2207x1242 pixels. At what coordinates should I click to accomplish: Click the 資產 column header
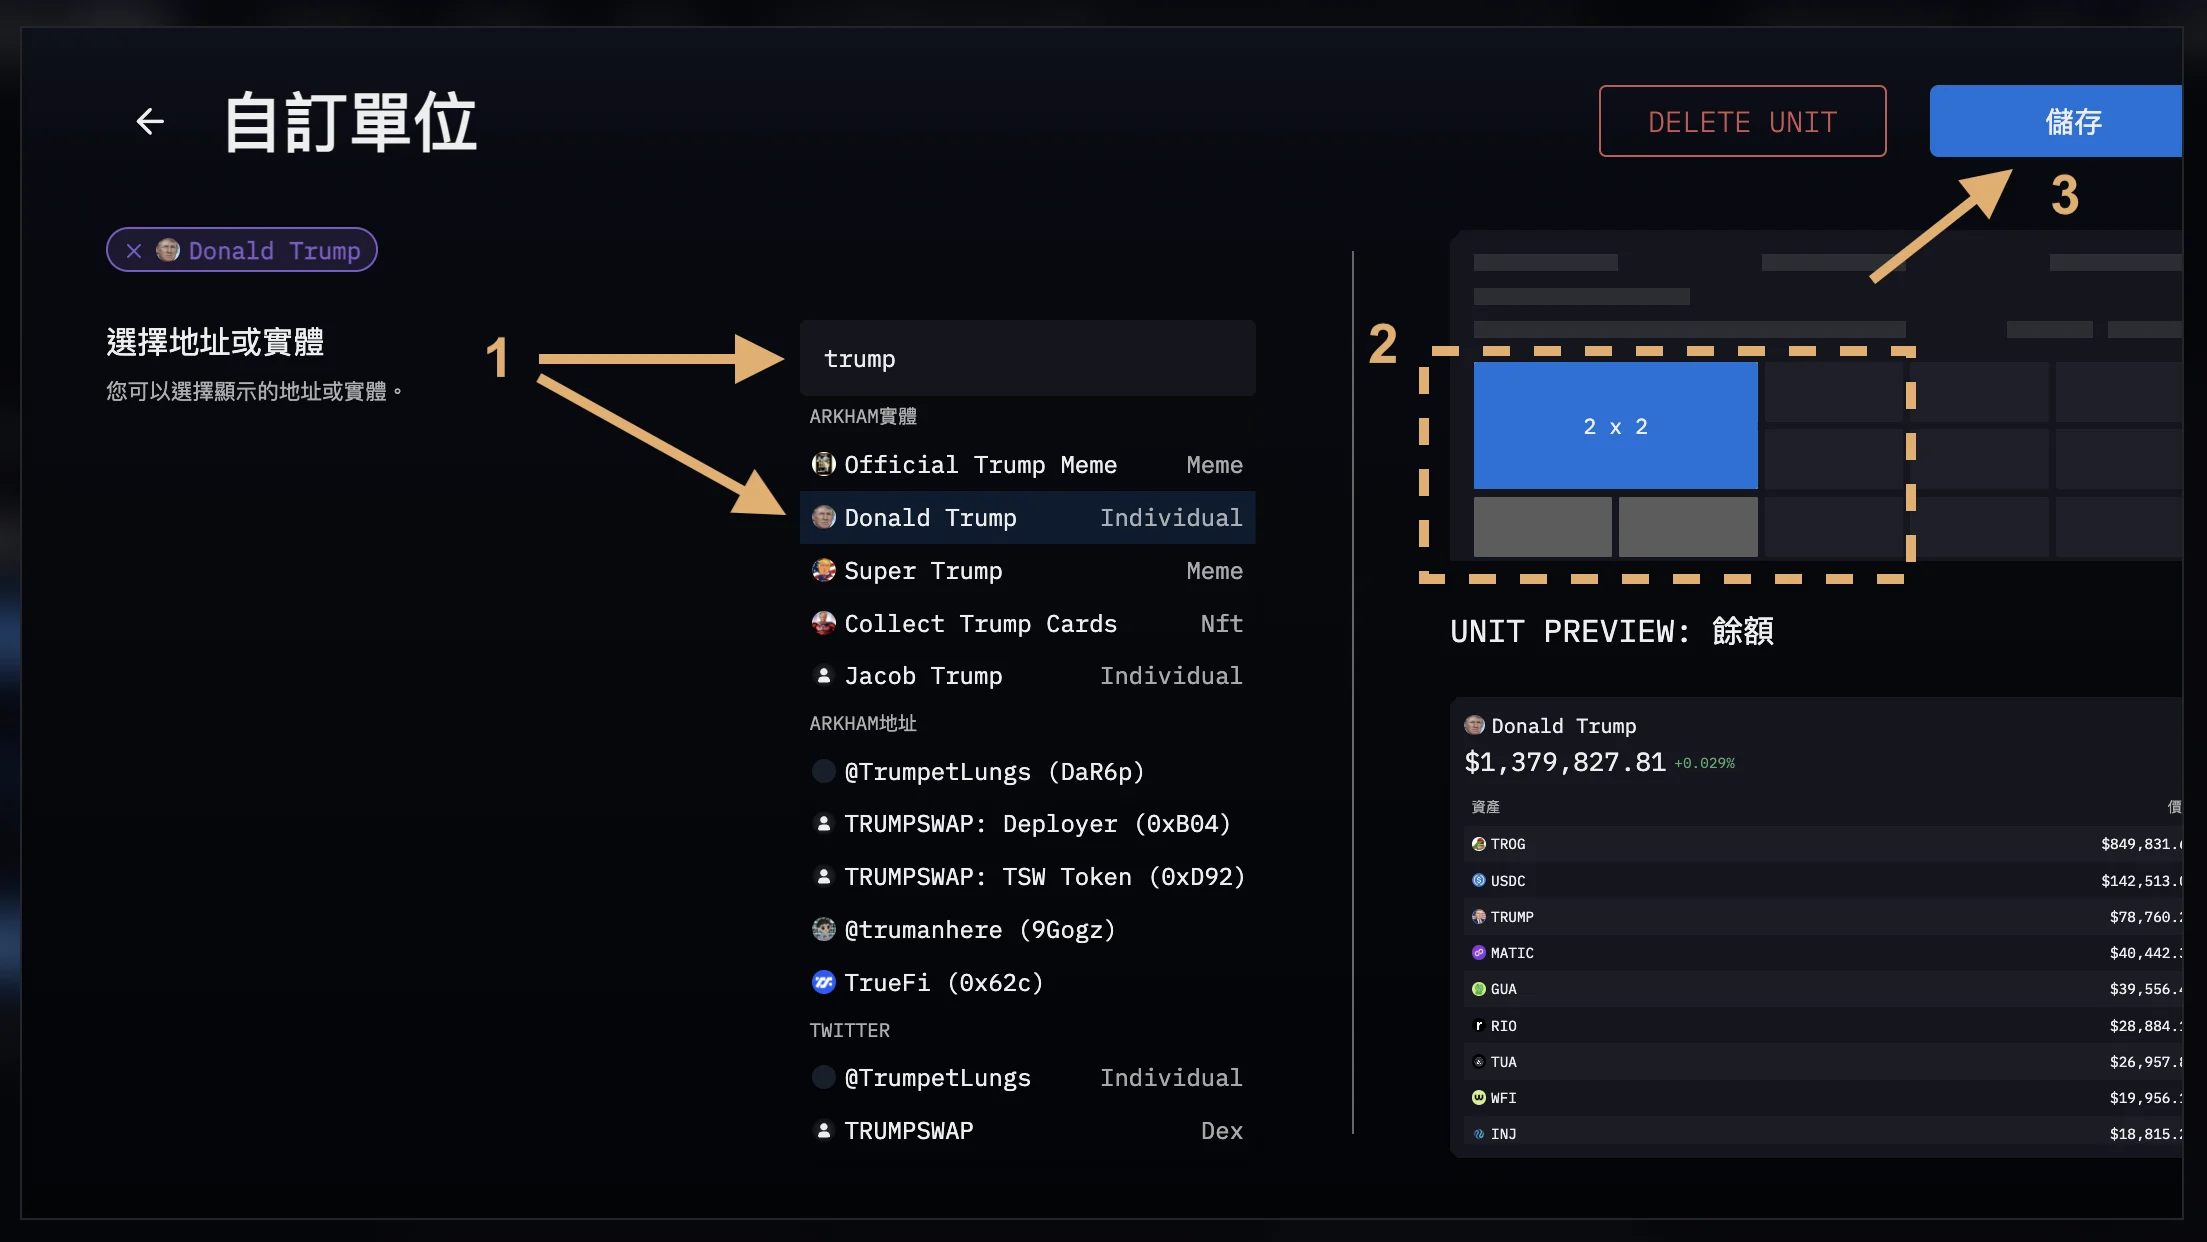click(x=1485, y=807)
